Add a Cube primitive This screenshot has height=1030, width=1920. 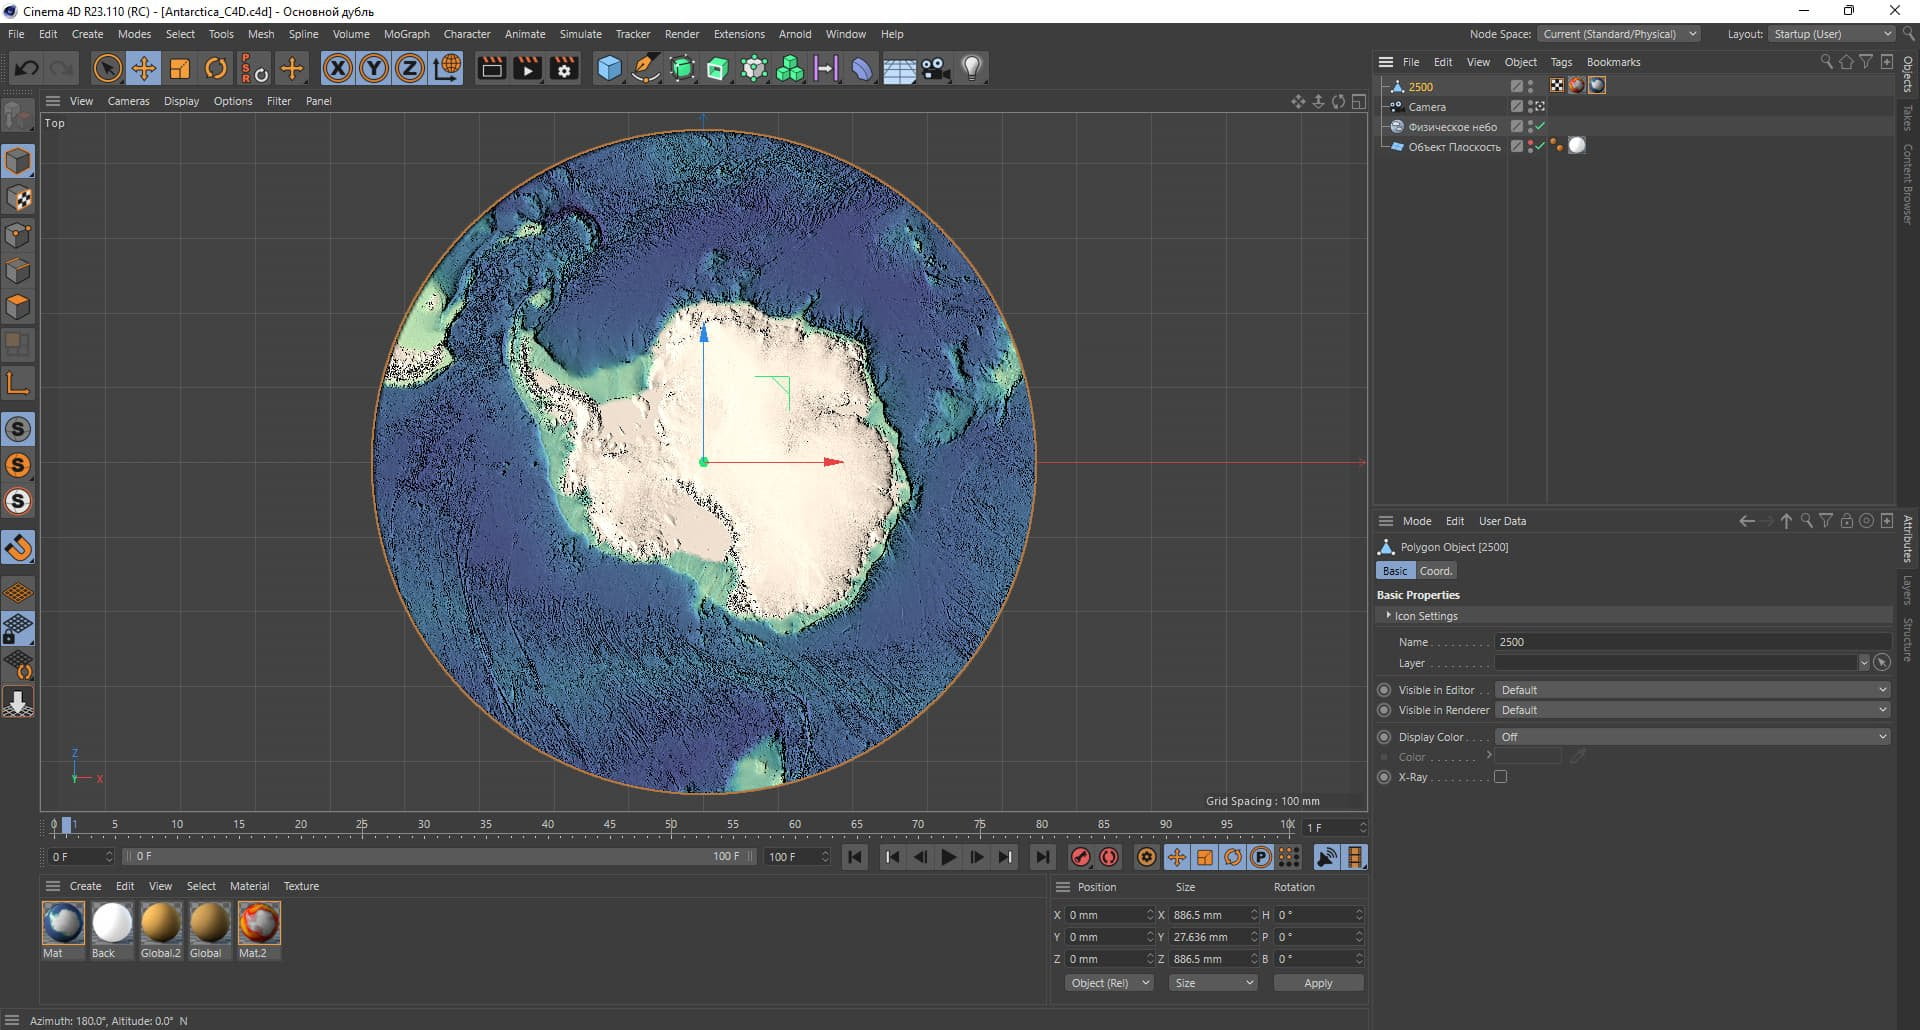coord(609,68)
